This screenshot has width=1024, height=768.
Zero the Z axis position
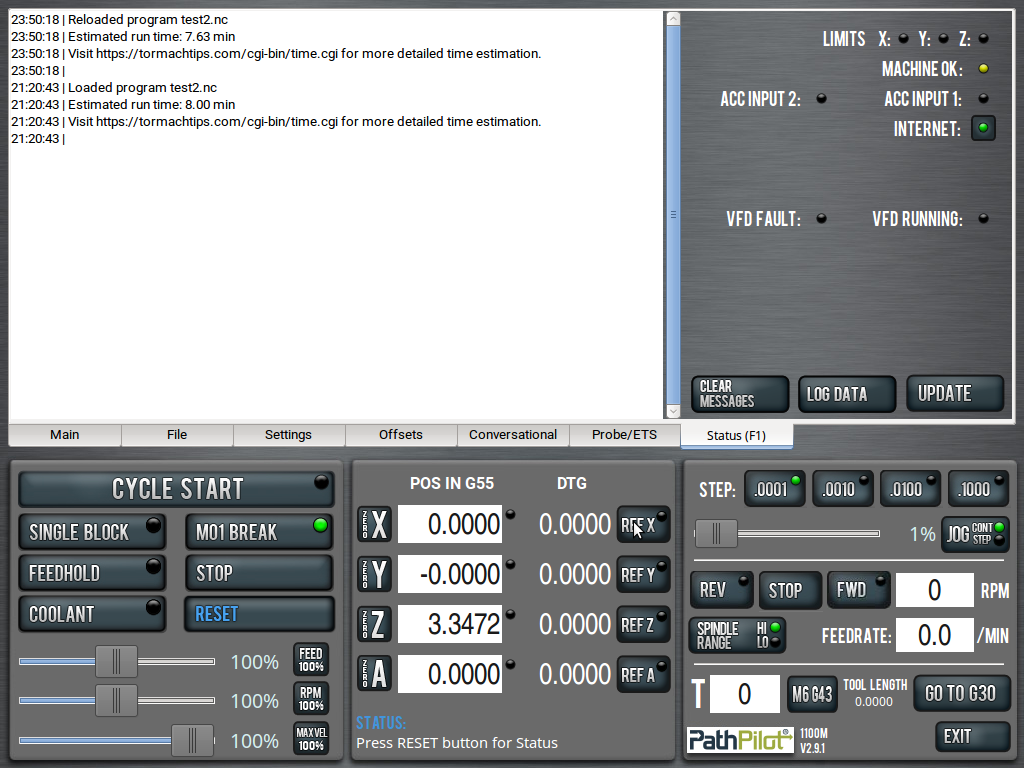click(x=375, y=624)
